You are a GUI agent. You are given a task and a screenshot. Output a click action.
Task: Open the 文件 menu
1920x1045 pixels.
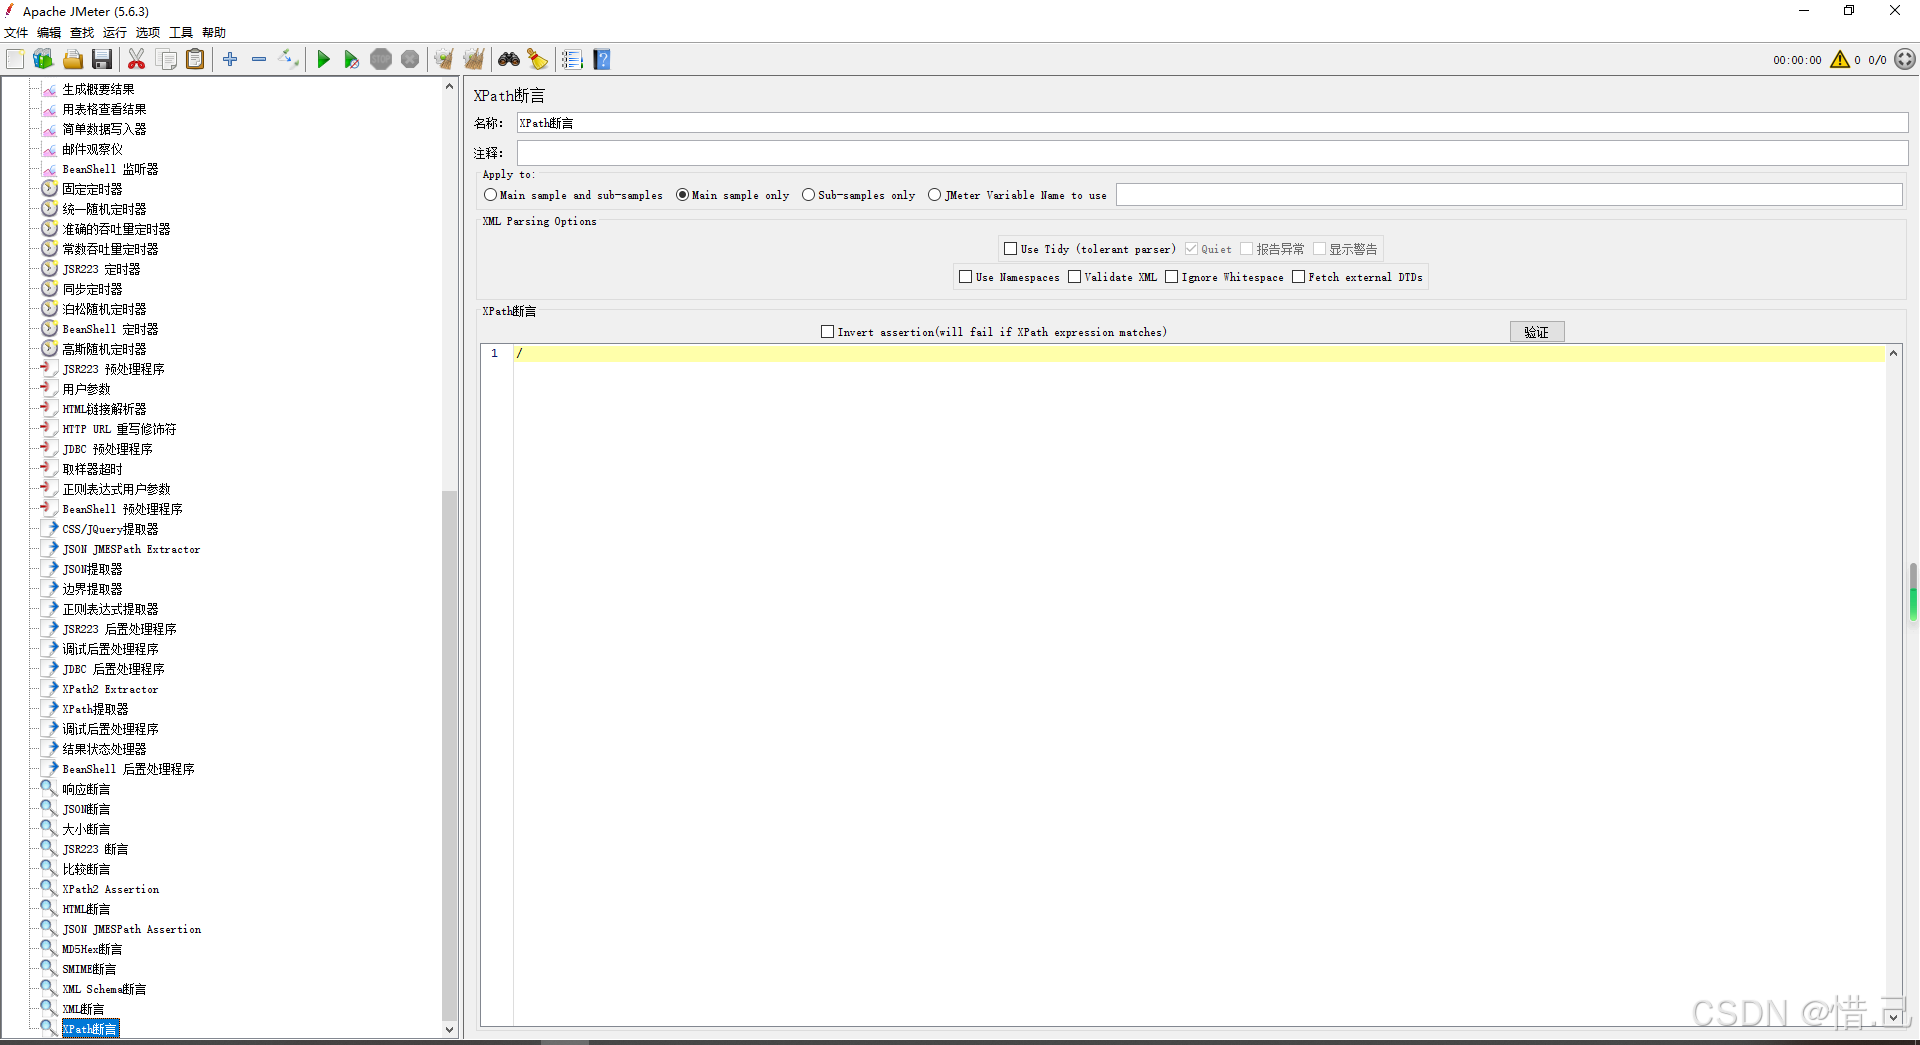point(16,33)
